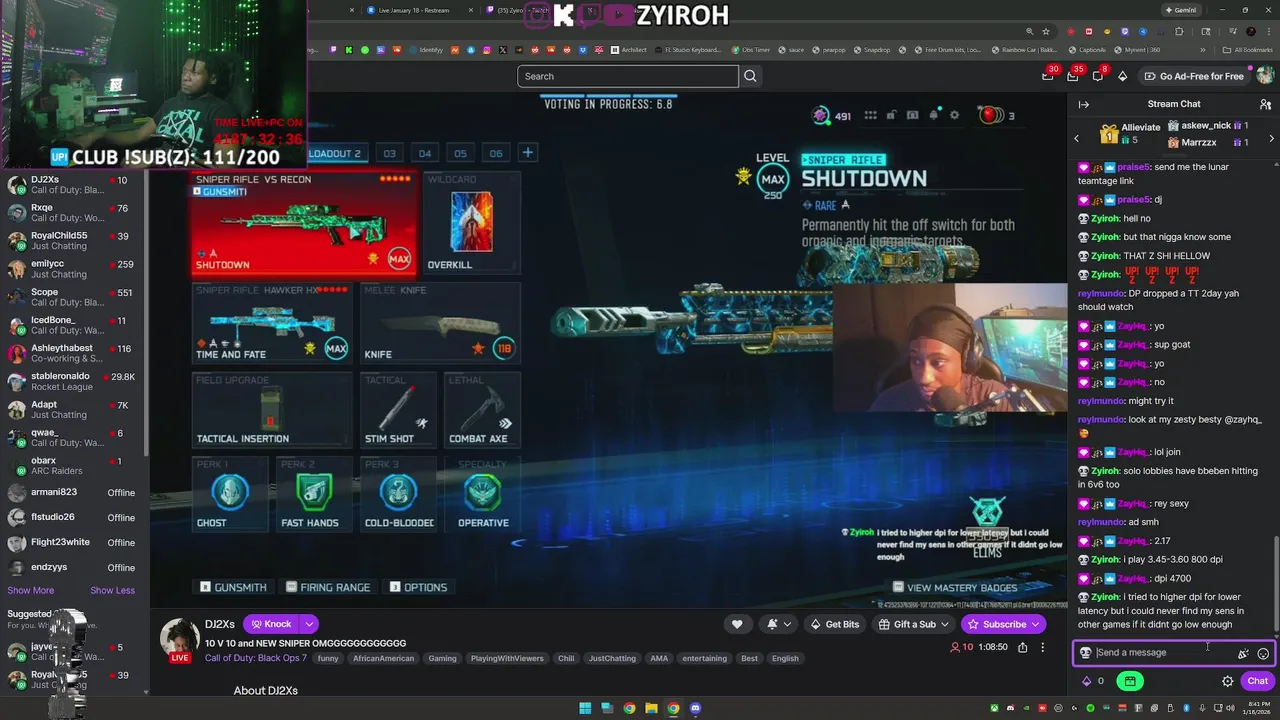
Task: Switch to Restream browser tab
Action: (x=413, y=10)
